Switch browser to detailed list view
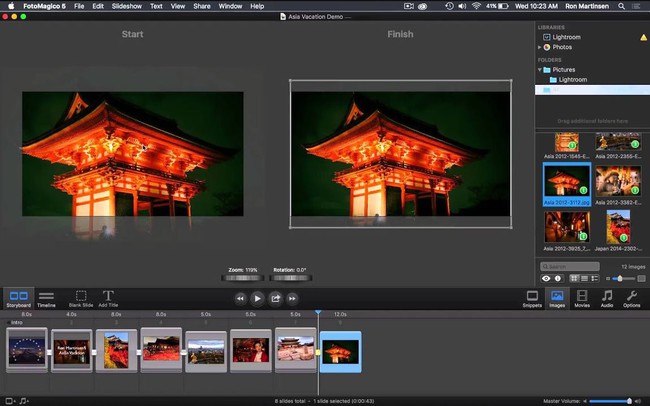The image size is (650, 406). (x=595, y=278)
